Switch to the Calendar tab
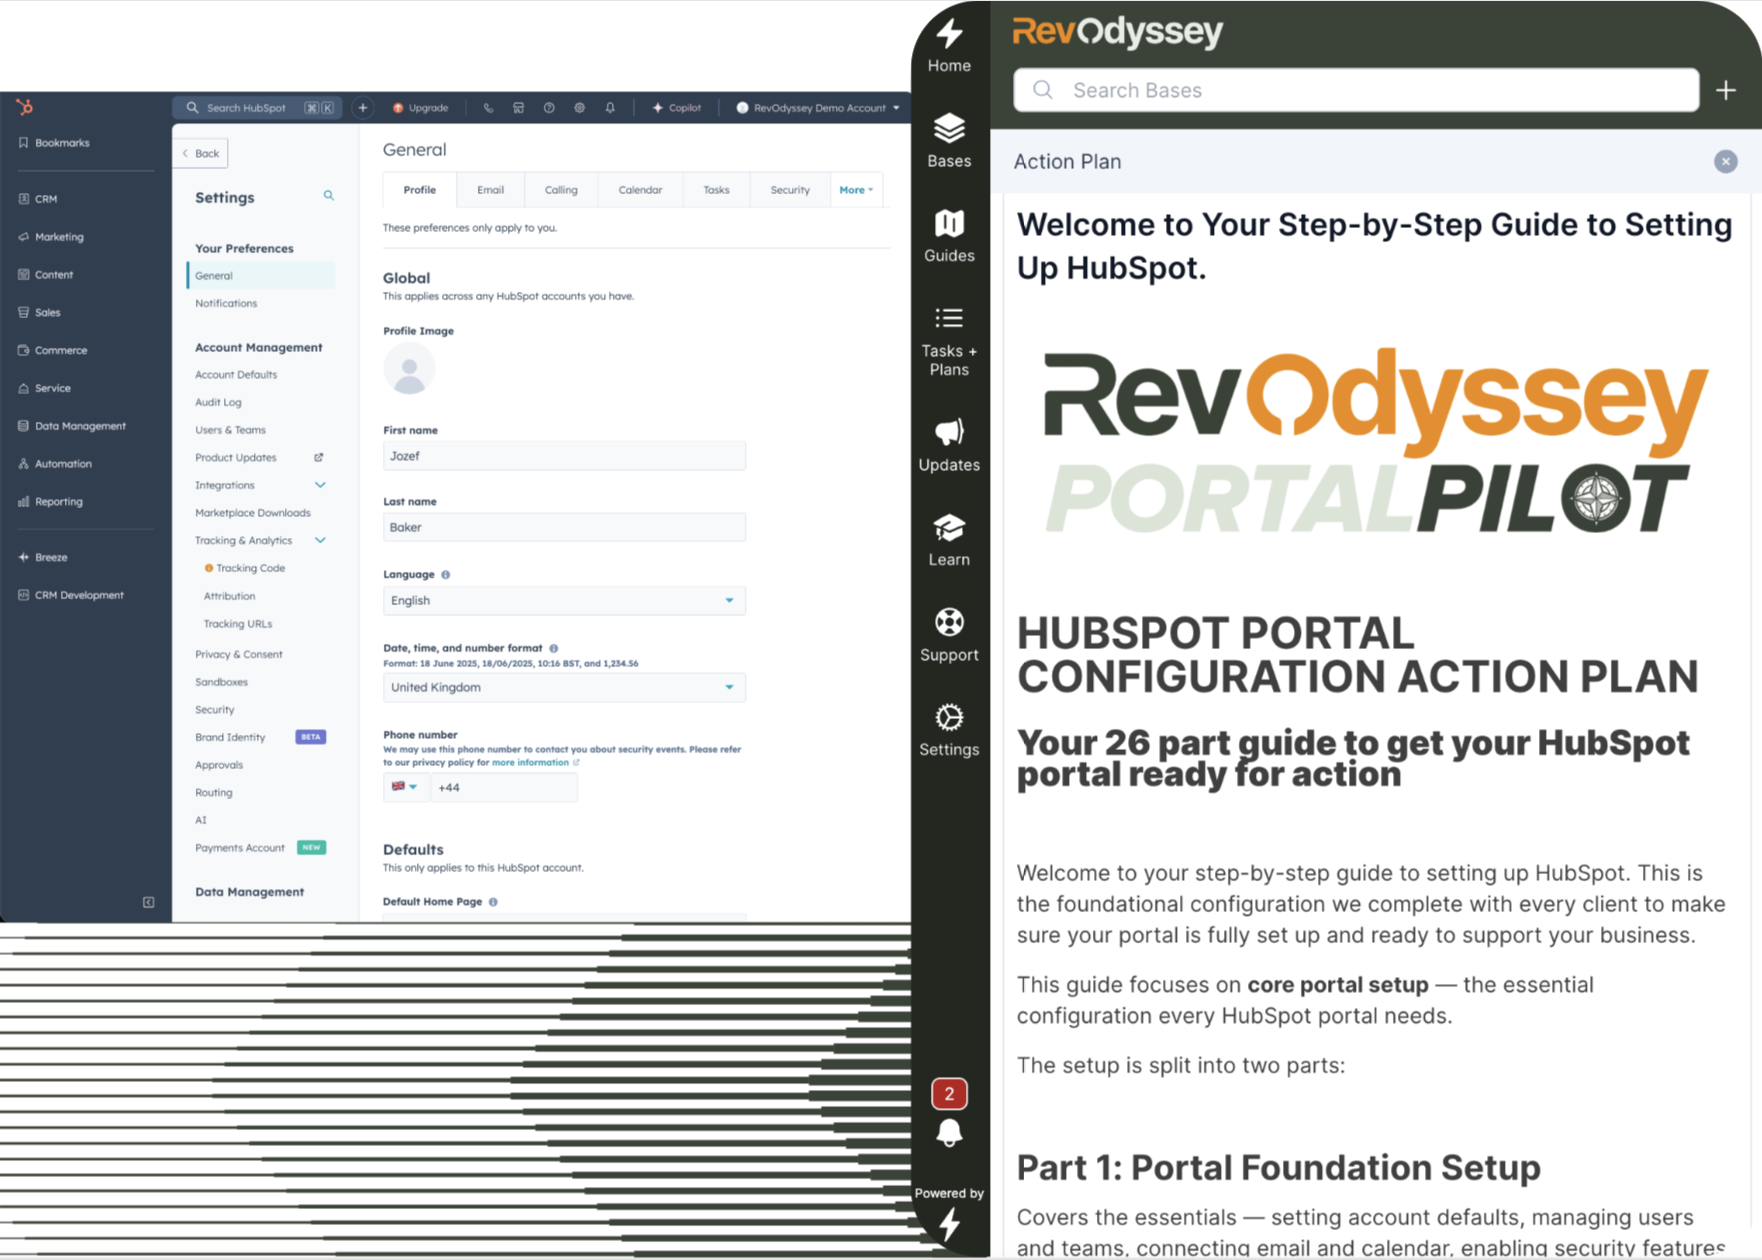The width and height of the screenshot is (1762, 1260). click(x=640, y=190)
